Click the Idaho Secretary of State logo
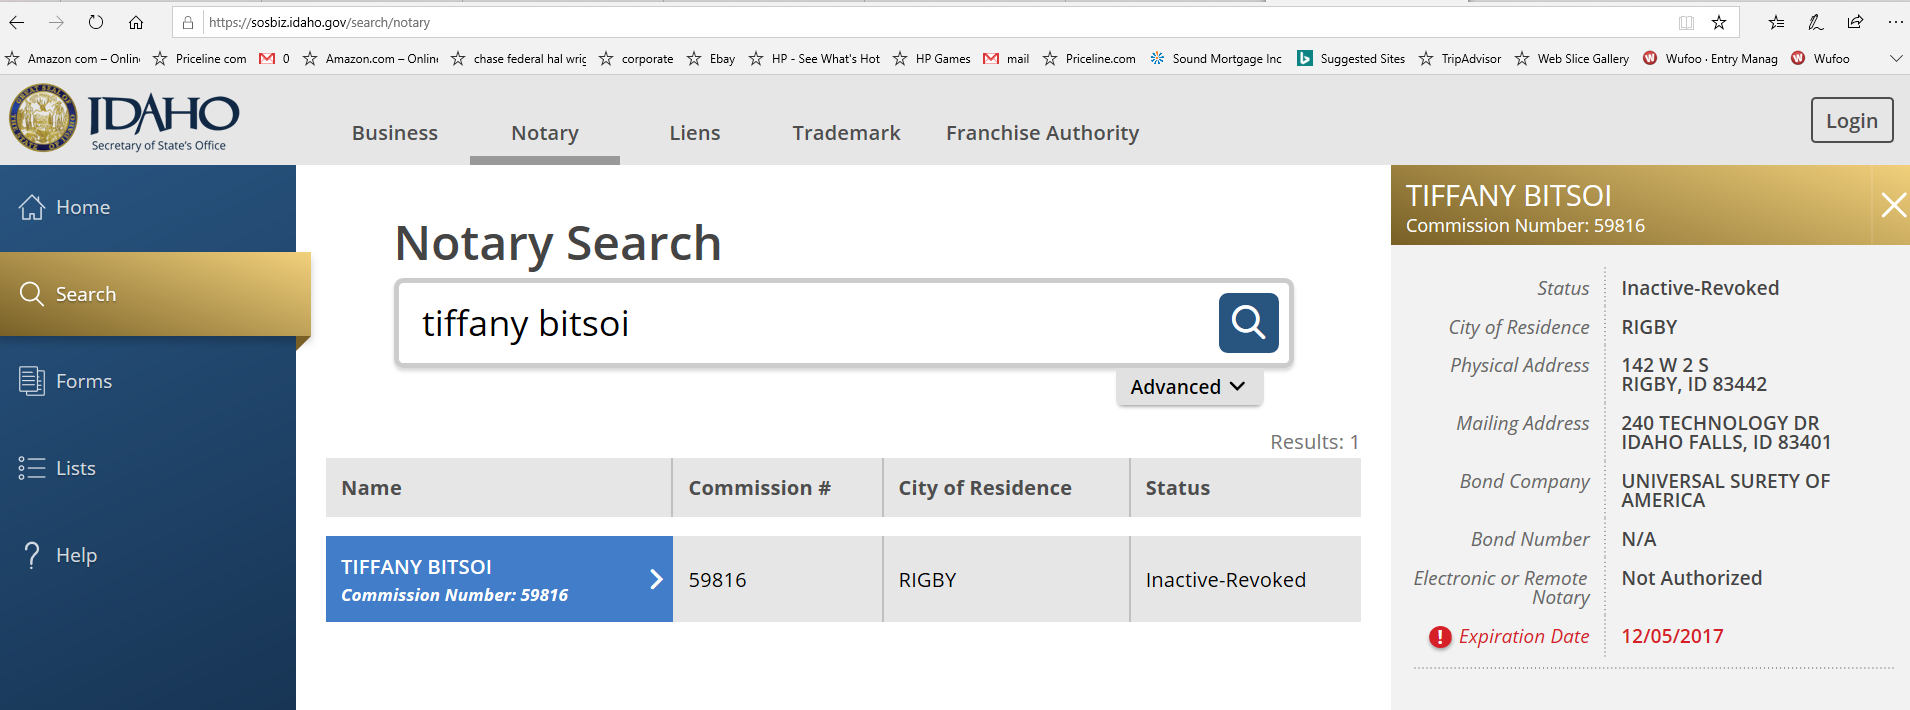Viewport: 1910px width, 710px height. click(125, 119)
